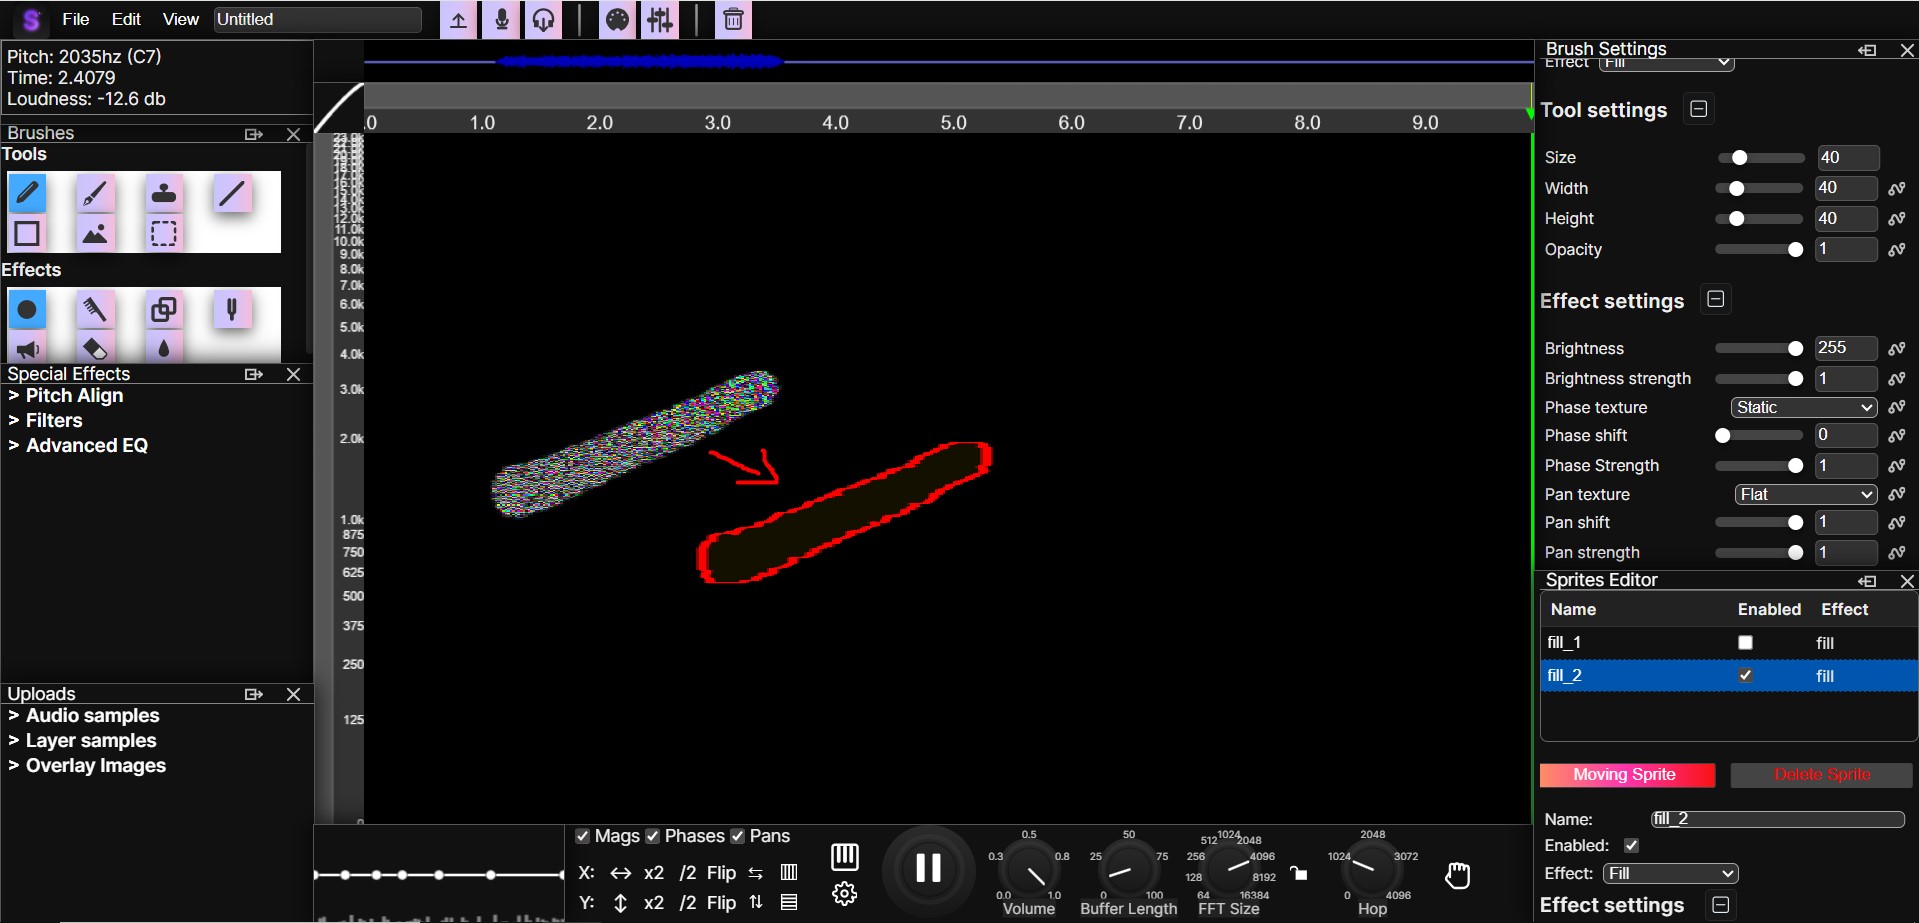Collapse the bottom Effect settings section
The image size is (1919, 923).
click(x=1720, y=904)
